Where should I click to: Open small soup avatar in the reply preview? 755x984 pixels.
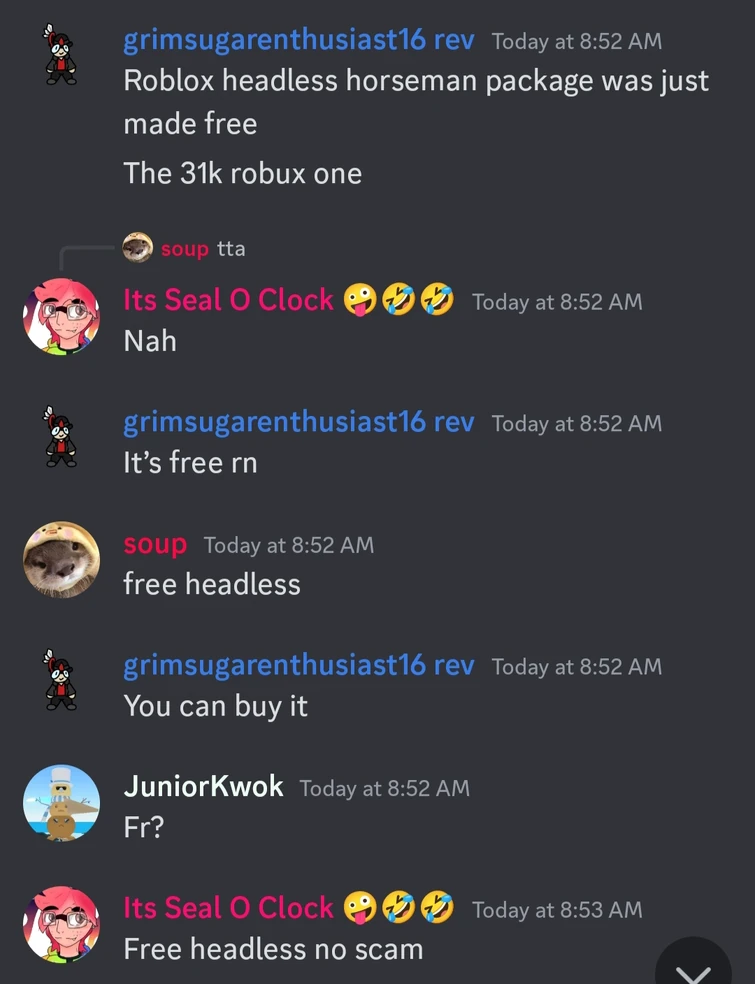point(137,248)
